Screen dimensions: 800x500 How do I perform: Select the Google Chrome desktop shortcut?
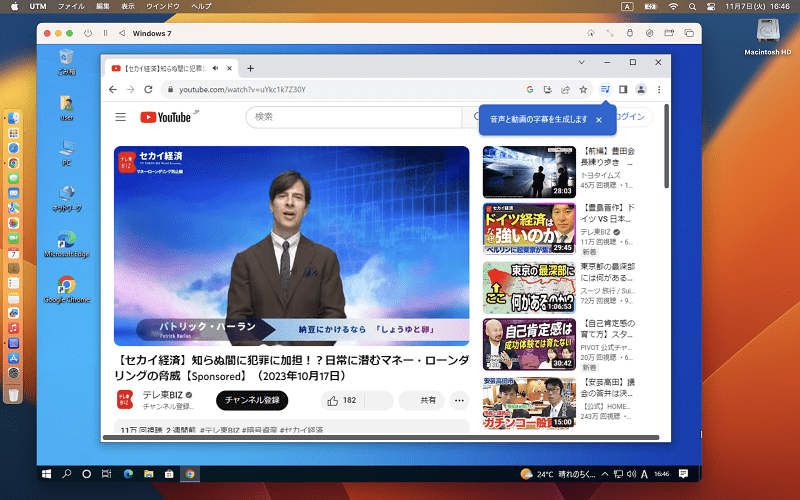[x=66, y=289]
